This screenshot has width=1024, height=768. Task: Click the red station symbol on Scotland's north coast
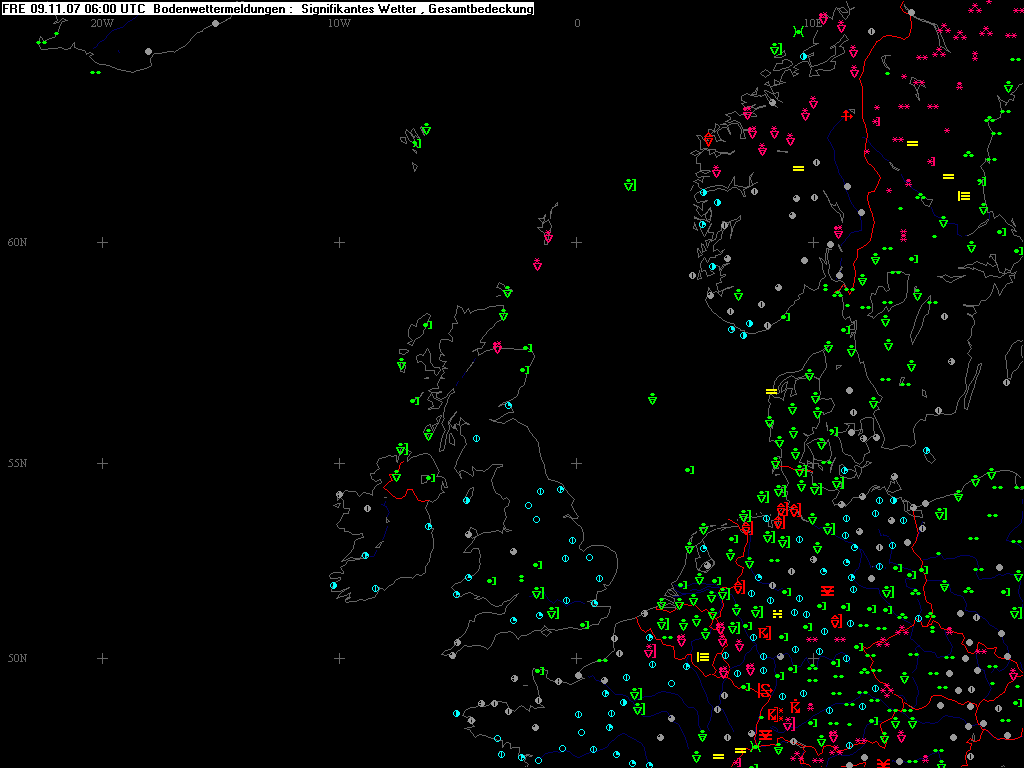[x=497, y=347]
